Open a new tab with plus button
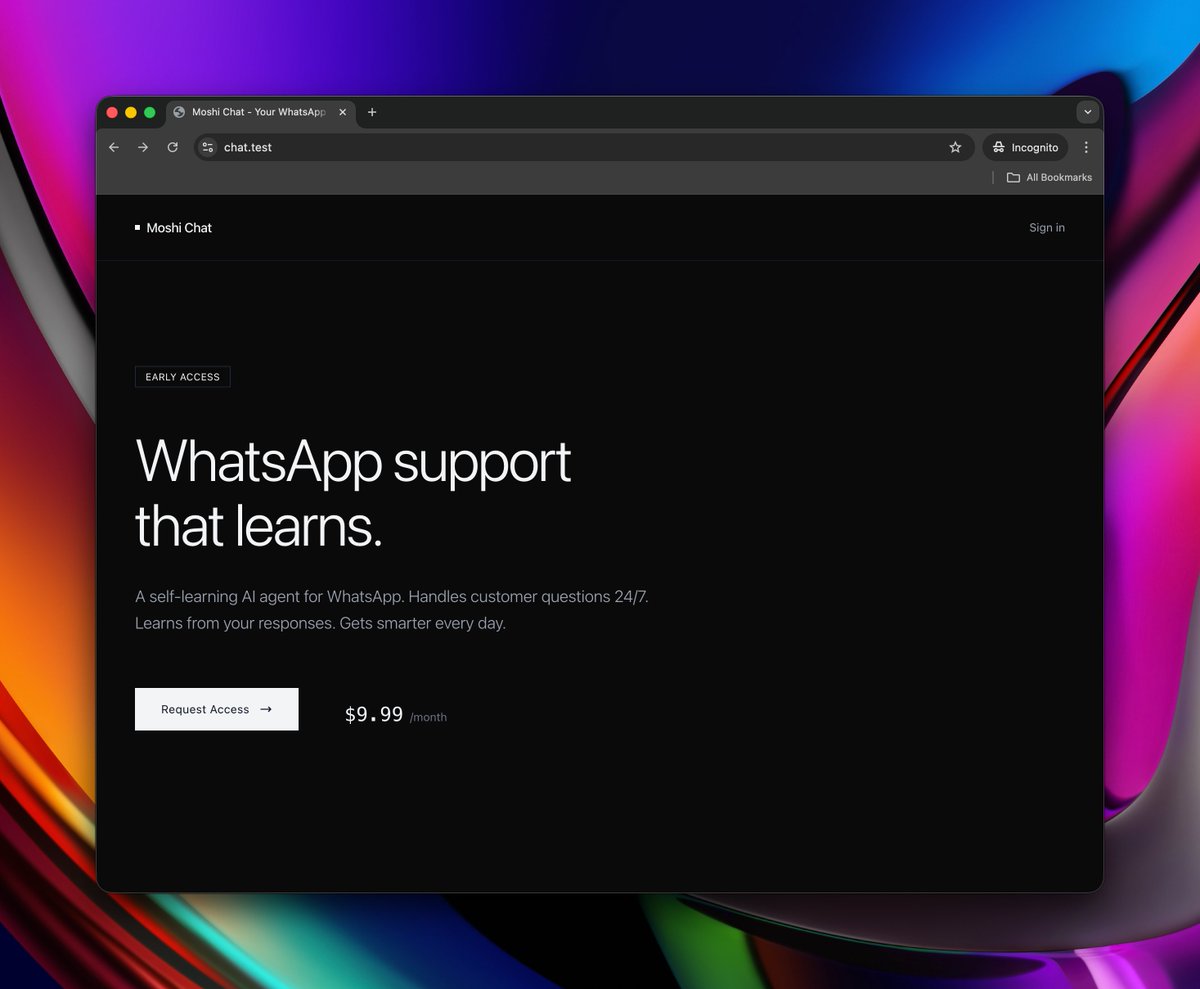Screen dimensions: 1200x989 (x=372, y=112)
